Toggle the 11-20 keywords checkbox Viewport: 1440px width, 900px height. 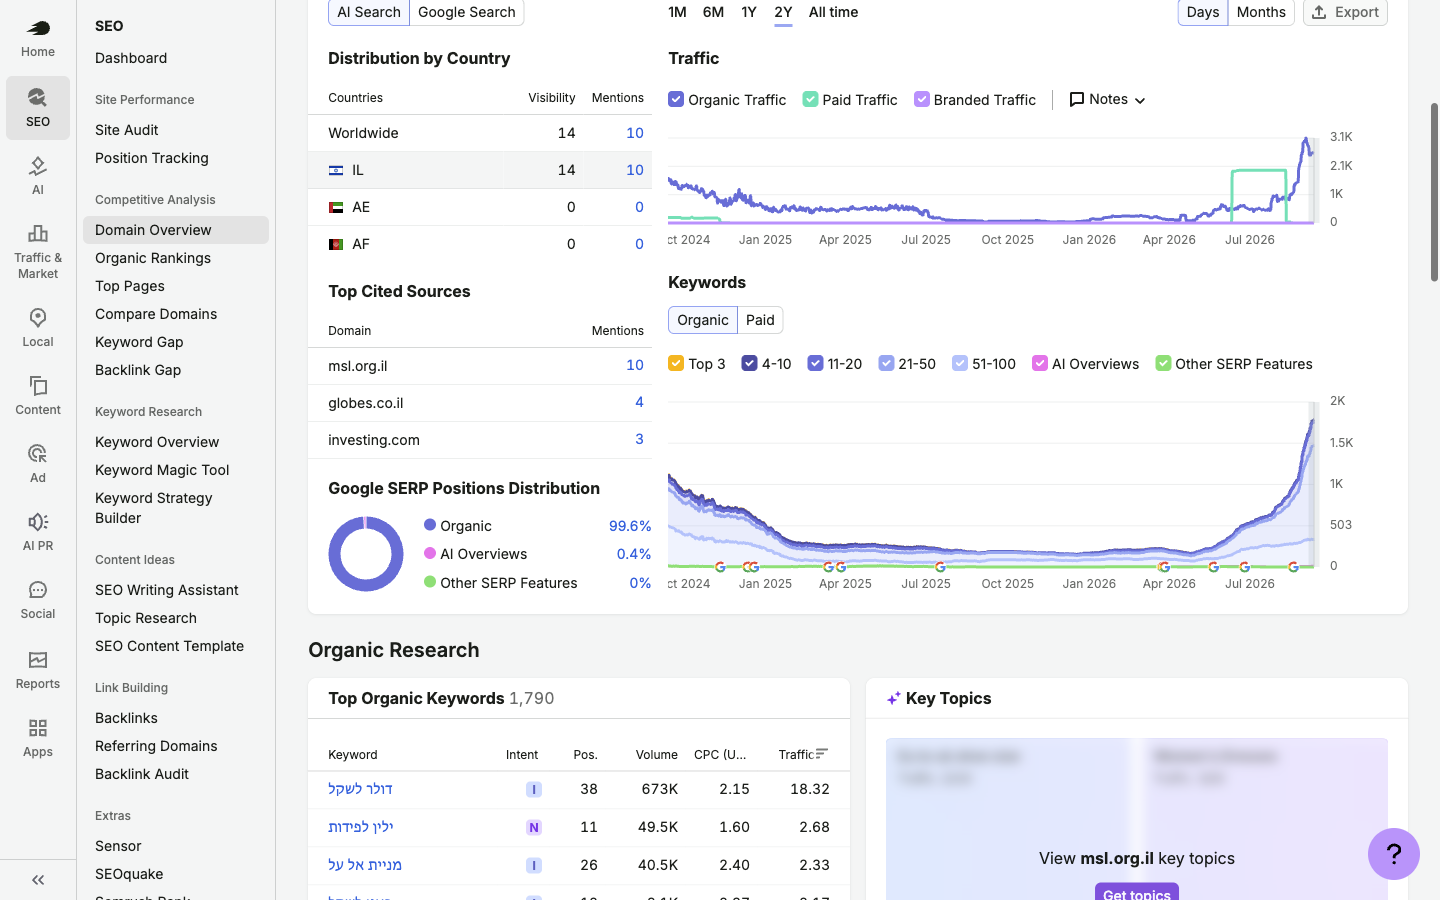(815, 363)
